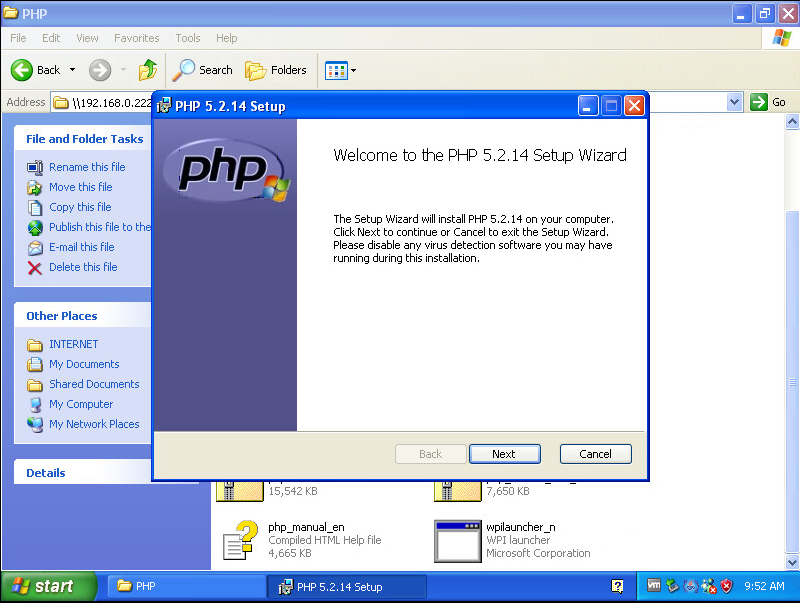Open My Computer in Other Places

click(81, 404)
